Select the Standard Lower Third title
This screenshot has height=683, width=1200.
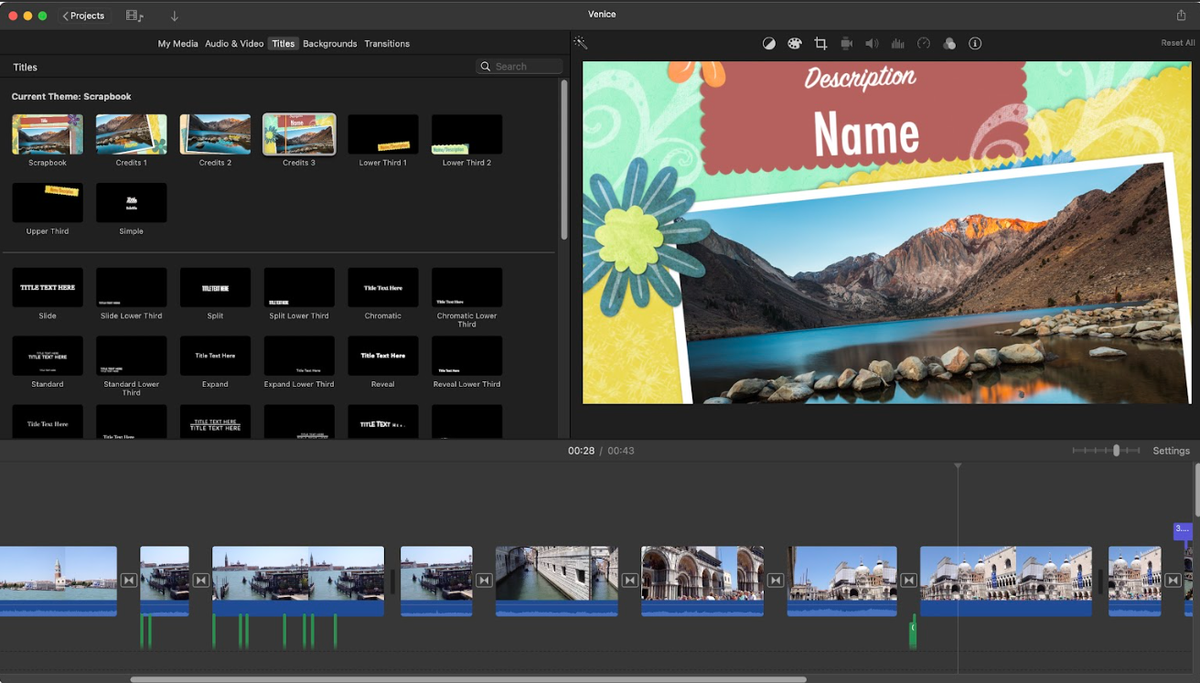131,356
